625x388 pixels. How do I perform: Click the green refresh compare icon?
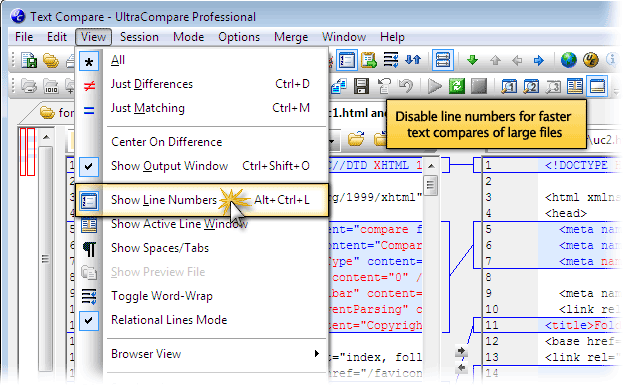click(x=457, y=86)
